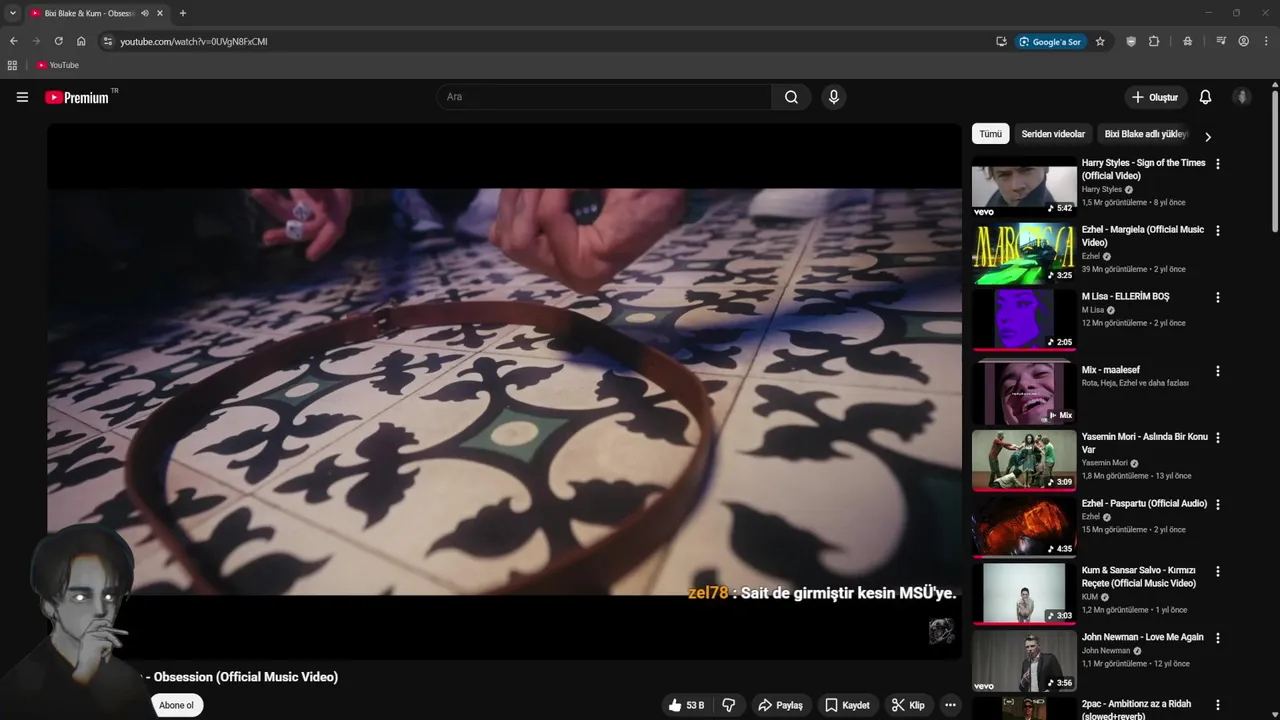Open options for M Lisa ELLERİM BOŞ
This screenshot has width=1280, height=720.
[x=1217, y=297]
